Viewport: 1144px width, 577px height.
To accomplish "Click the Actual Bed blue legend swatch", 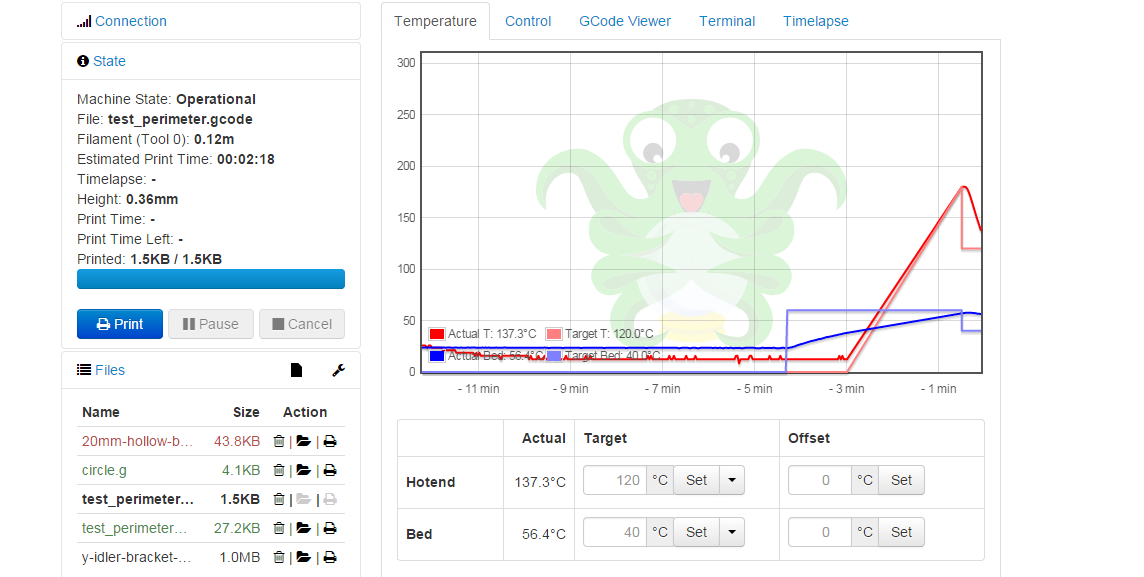I will (437, 356).
